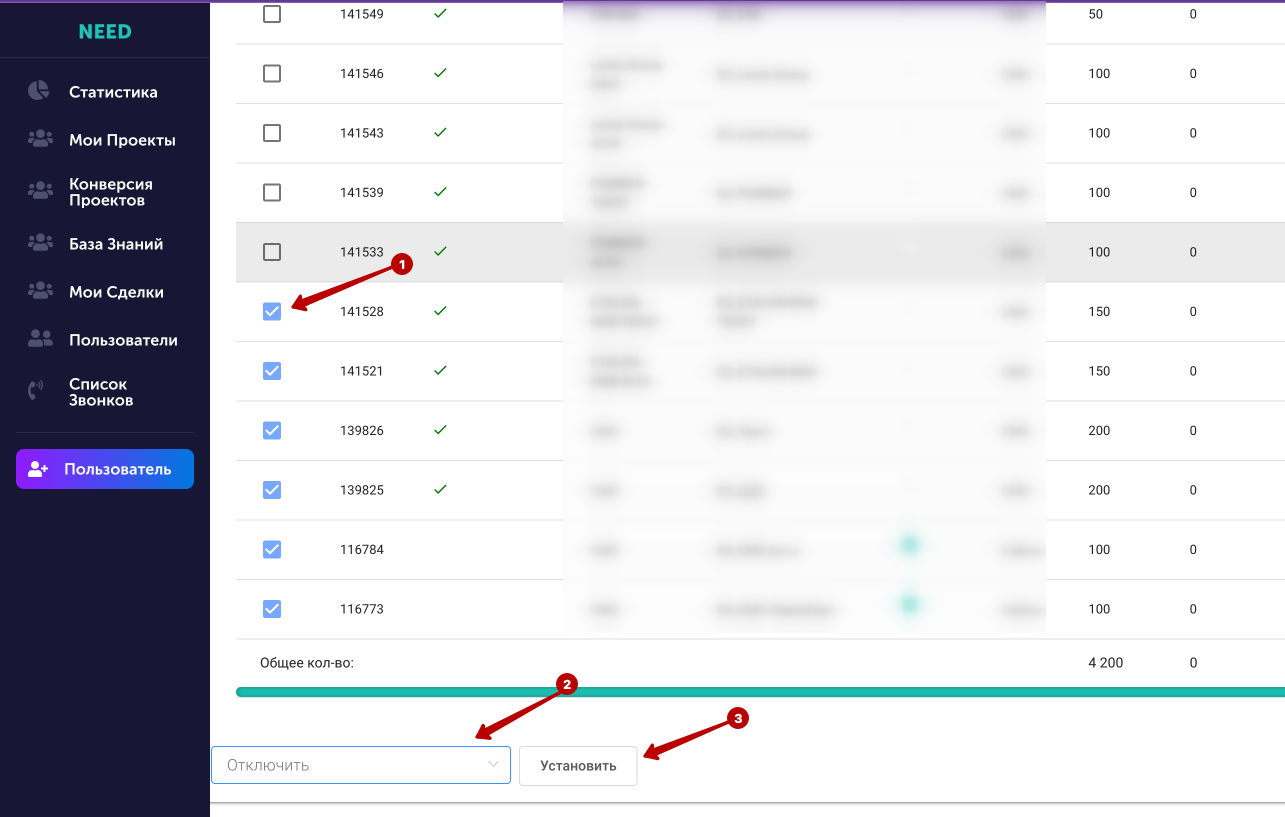The image size is (1285, 817).
Task: Click add-user icon on Пользователь button
Action: click(x=39, y=469)
